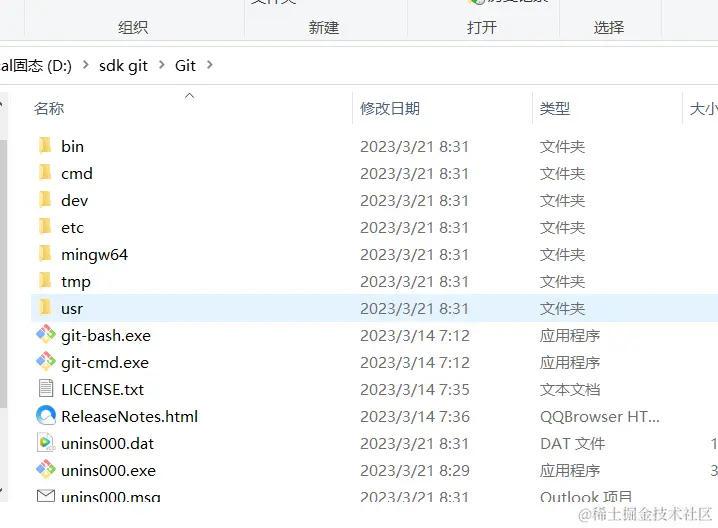Select the bin folder name
Image resolution: width=718 pixels, height=528 pixels.
coord(72,147)
